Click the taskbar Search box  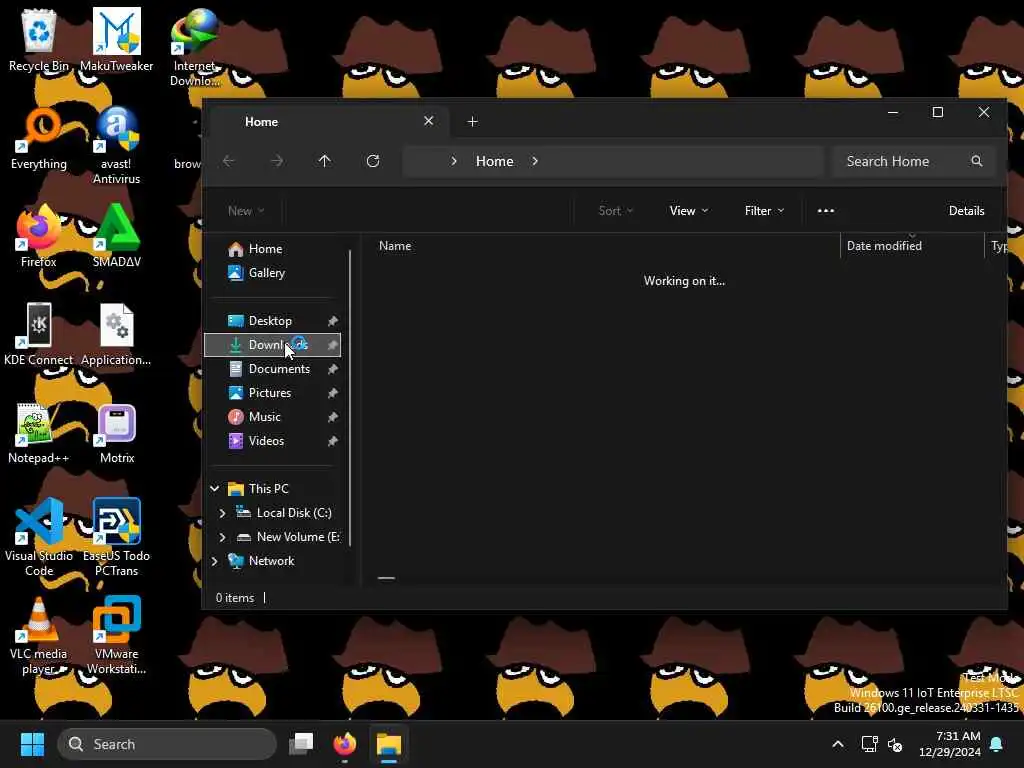(x=167, y=744)
